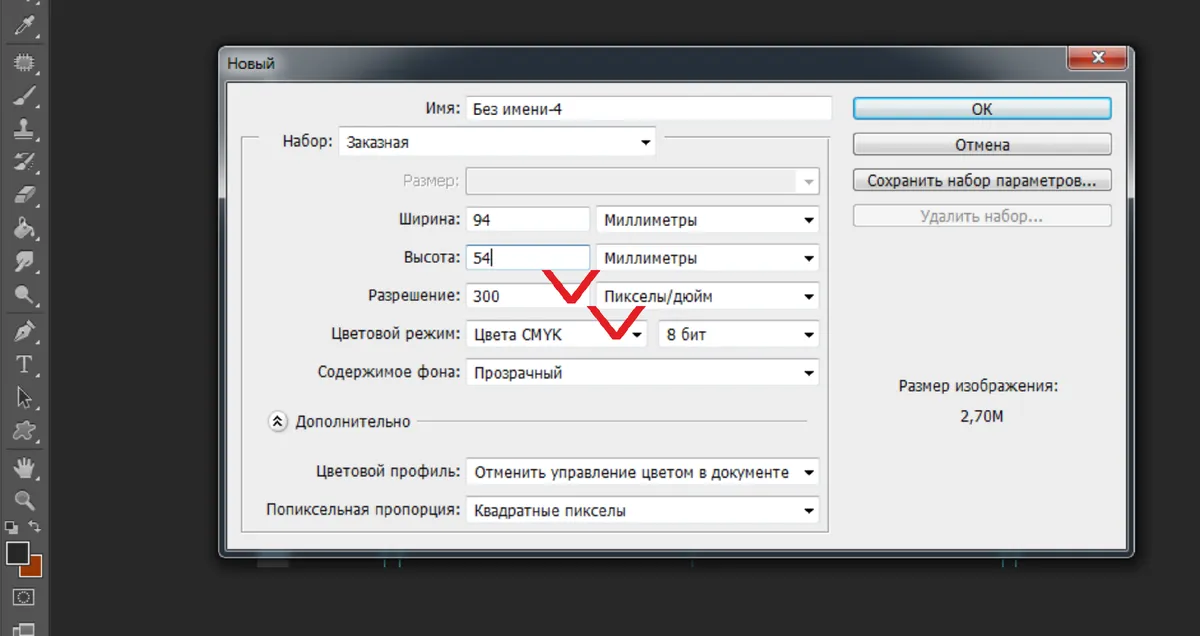Select the Dodge tool
The width and height of the screenshot is (1200, 636).
click(x=24, y=295)
